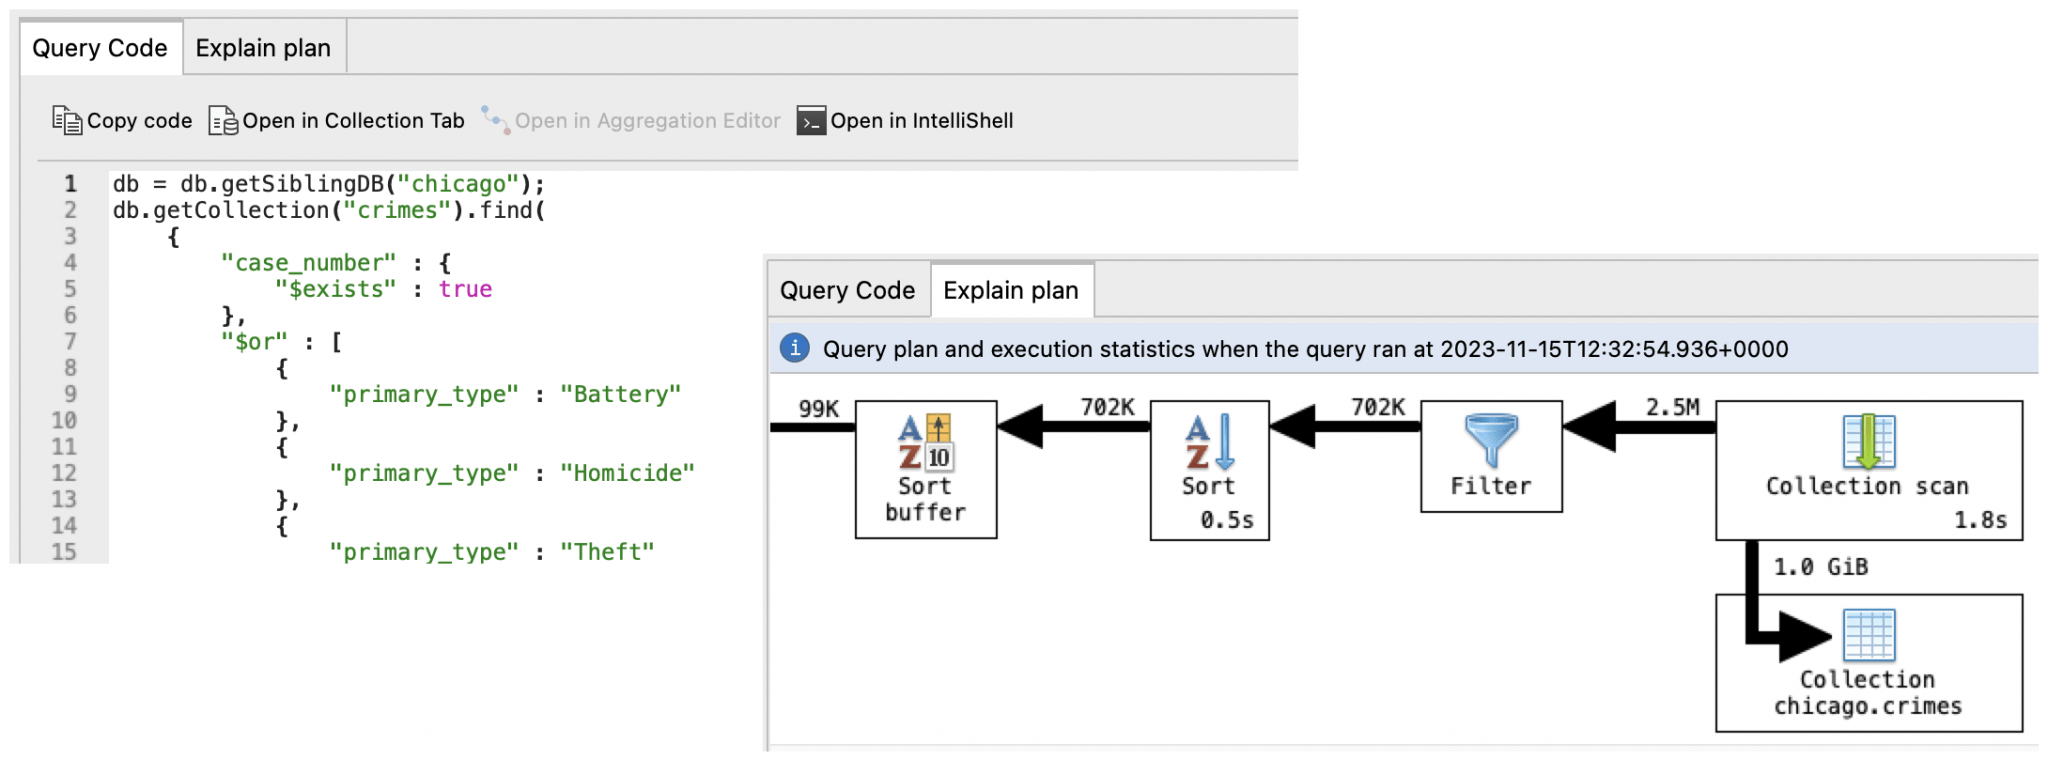2048x759 pixels.
Task: Click the blue info icon in Explain plan banner
Action: [x=793, y=349]
